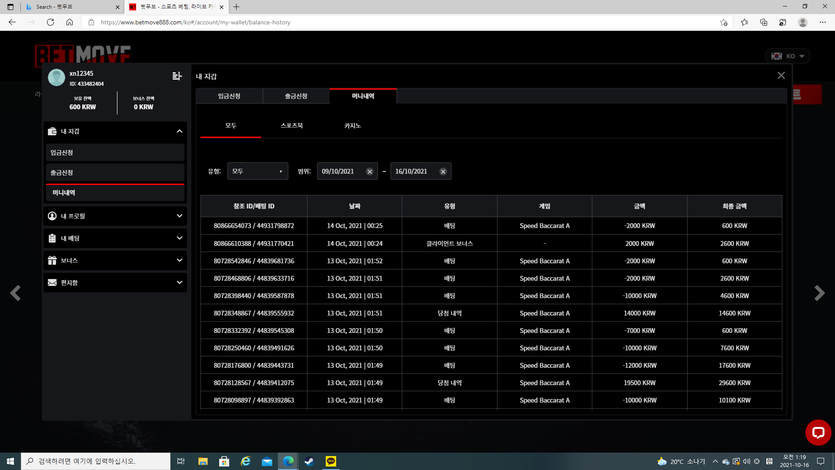The image size is (835, 470).
Task: Open the browser favorites list icon
Action: 744,22
